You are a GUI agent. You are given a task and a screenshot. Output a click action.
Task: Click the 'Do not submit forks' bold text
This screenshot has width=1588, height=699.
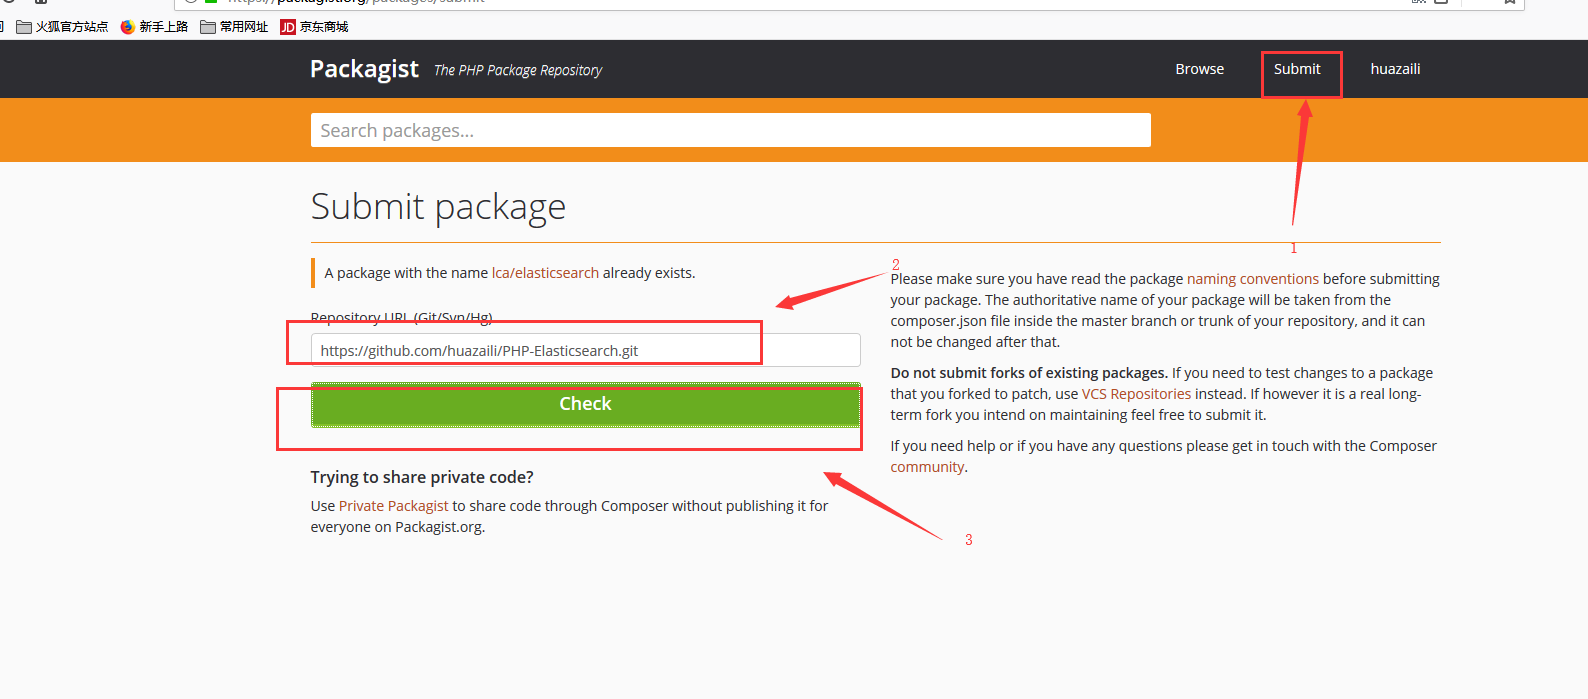(1029, 373)
